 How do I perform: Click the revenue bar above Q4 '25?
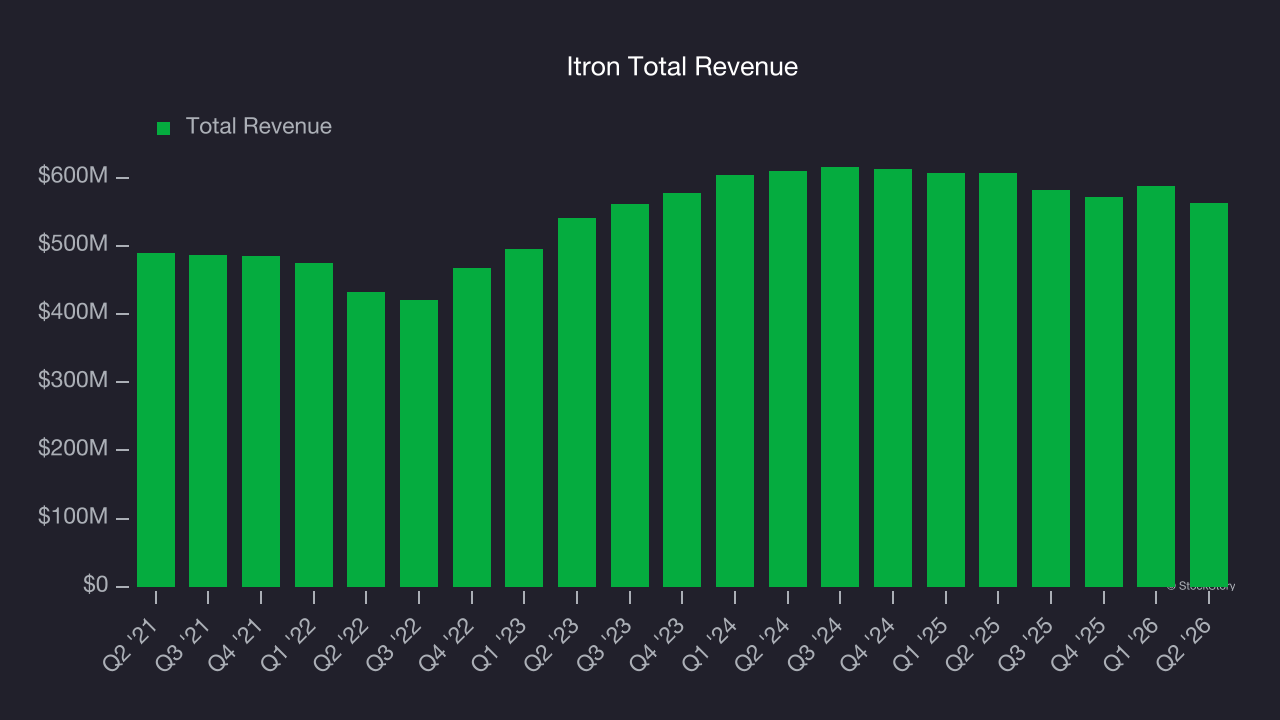click(x=1104, y=392)
